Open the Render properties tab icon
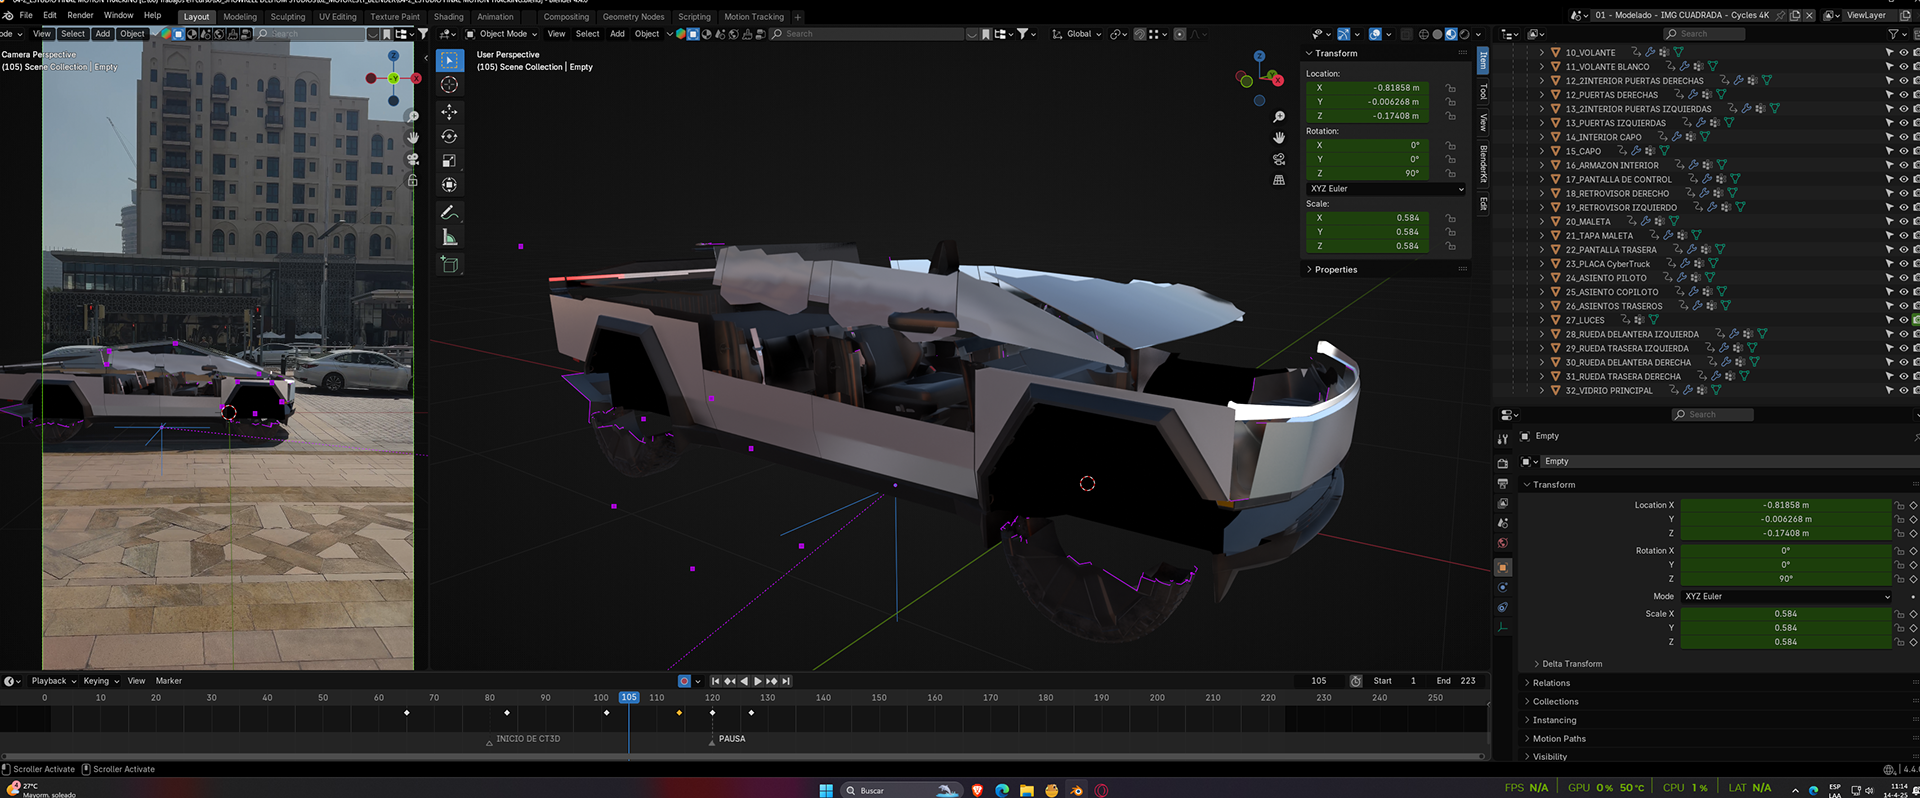Image resolution: width=1920 pixels, height=798 pixels. [x=1502, y=464]
